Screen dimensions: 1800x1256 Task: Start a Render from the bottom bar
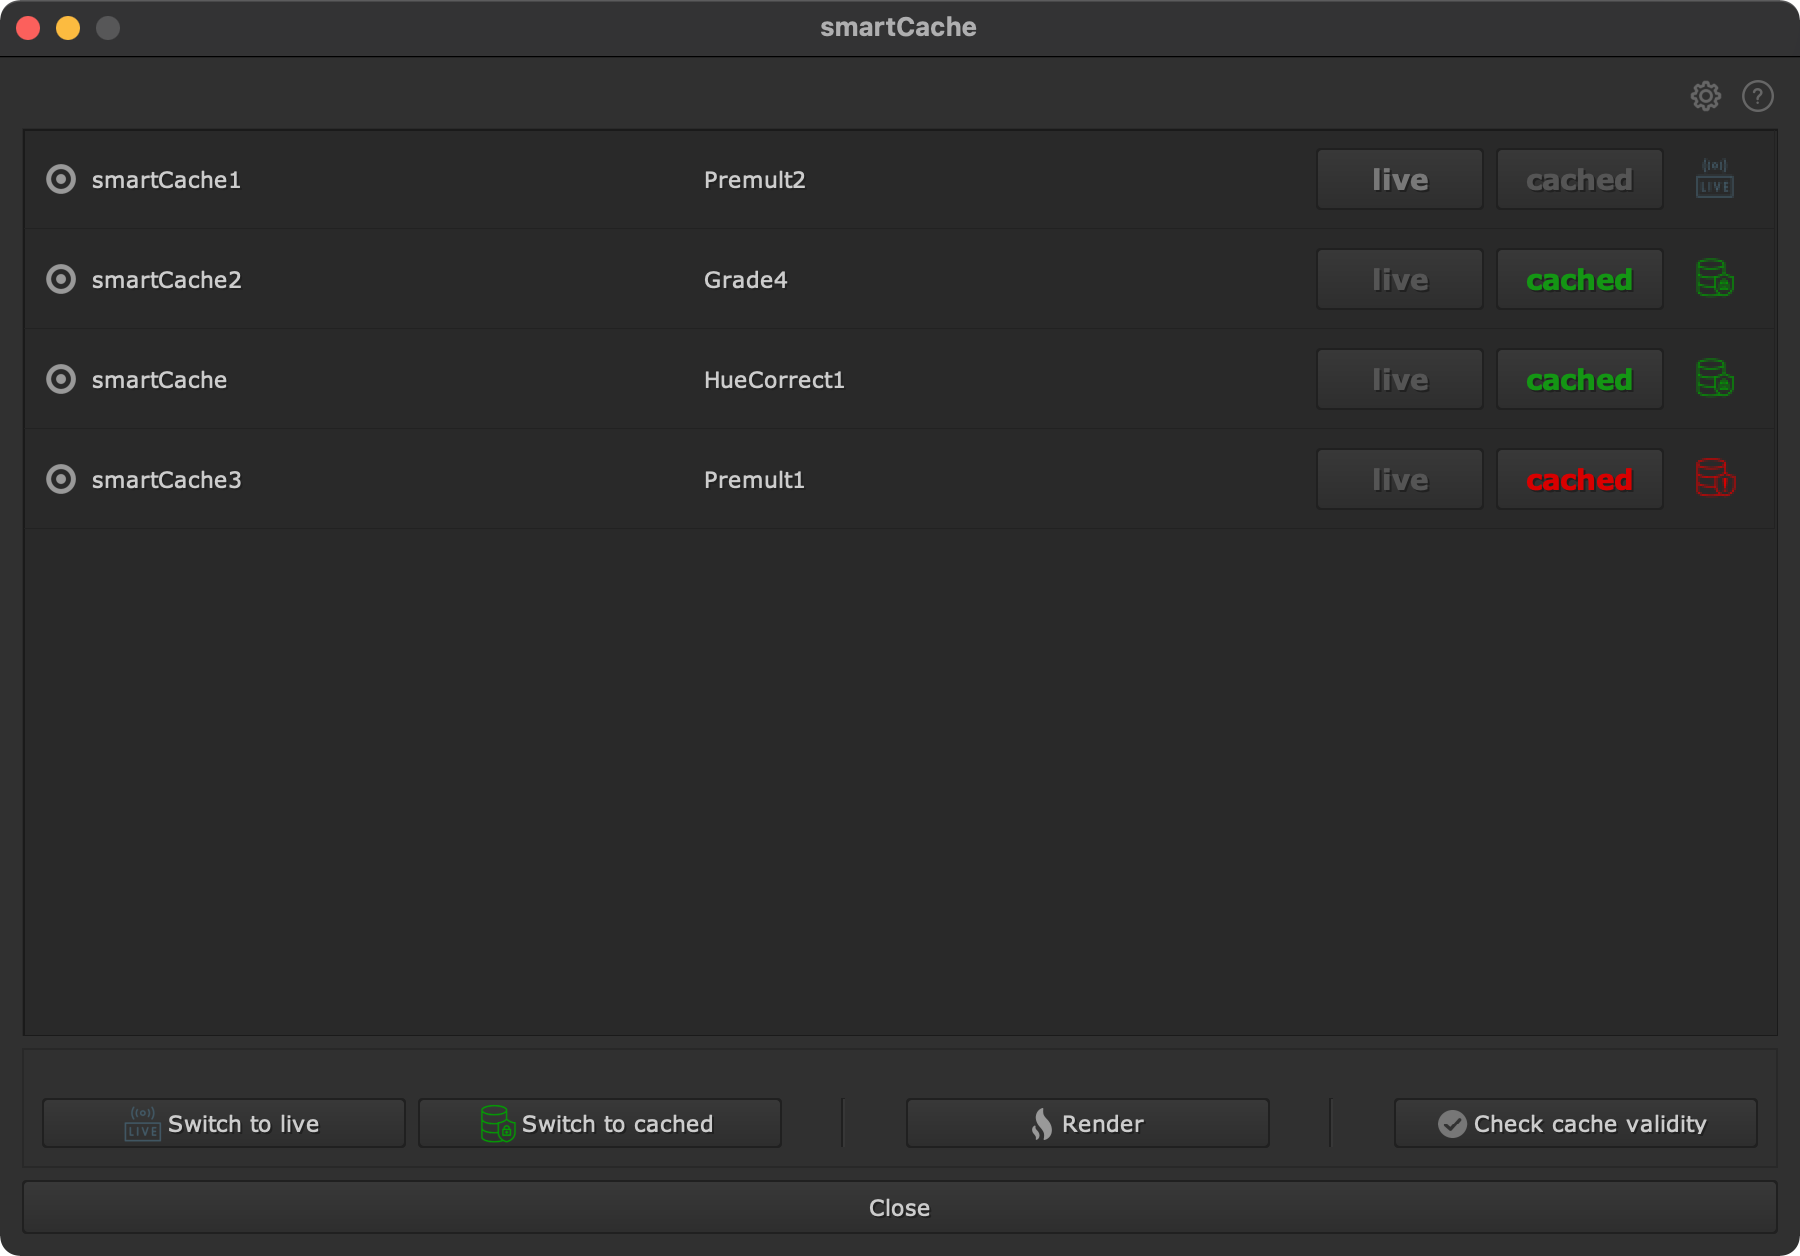(x=1087, y=1123)
